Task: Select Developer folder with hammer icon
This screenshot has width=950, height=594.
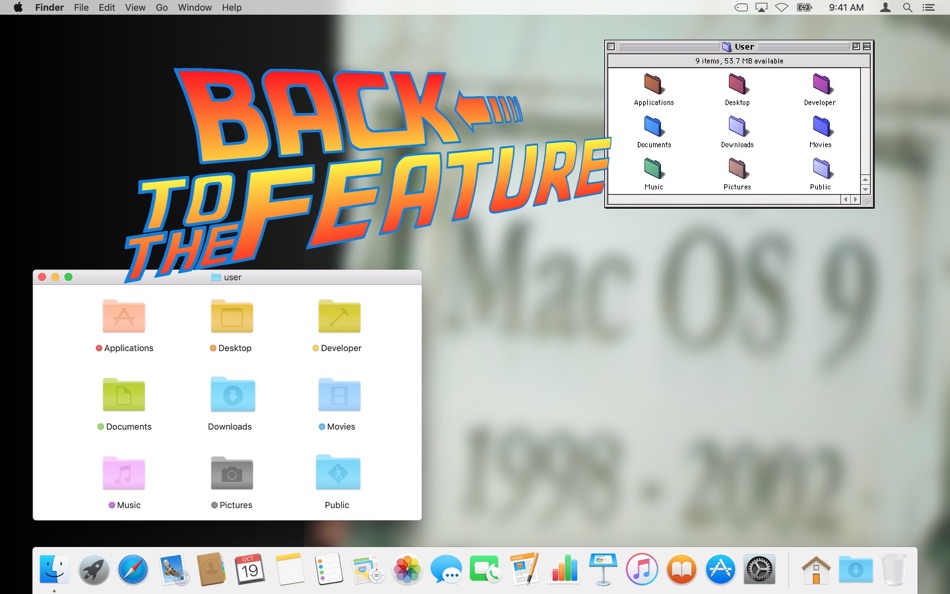Action: [339, 316]
